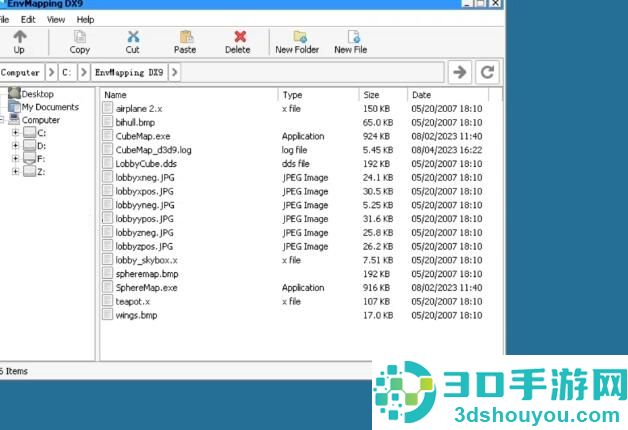628x430 pixels.
Task: Click the CubeMap.exe file icon
Action: [x=107, y=135]
